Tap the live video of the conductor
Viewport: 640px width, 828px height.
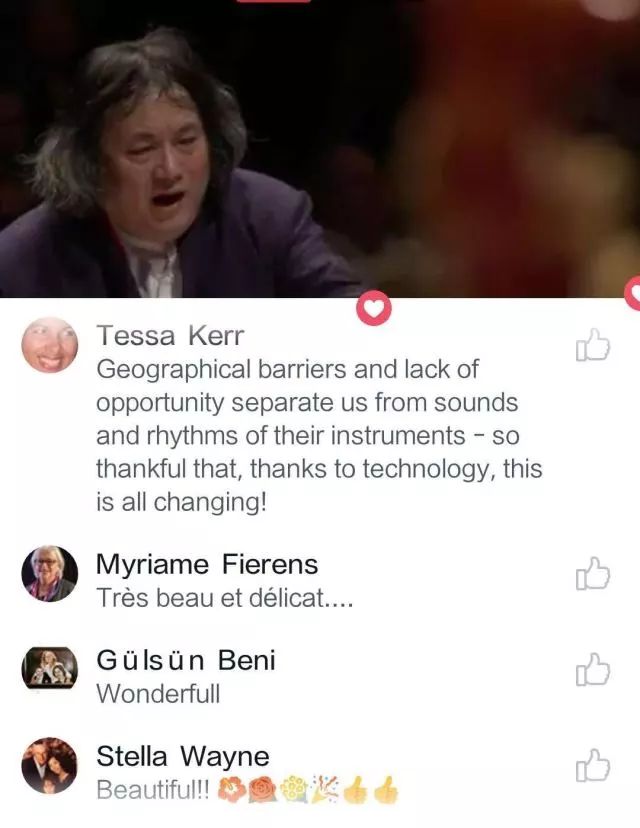(320, 149)
